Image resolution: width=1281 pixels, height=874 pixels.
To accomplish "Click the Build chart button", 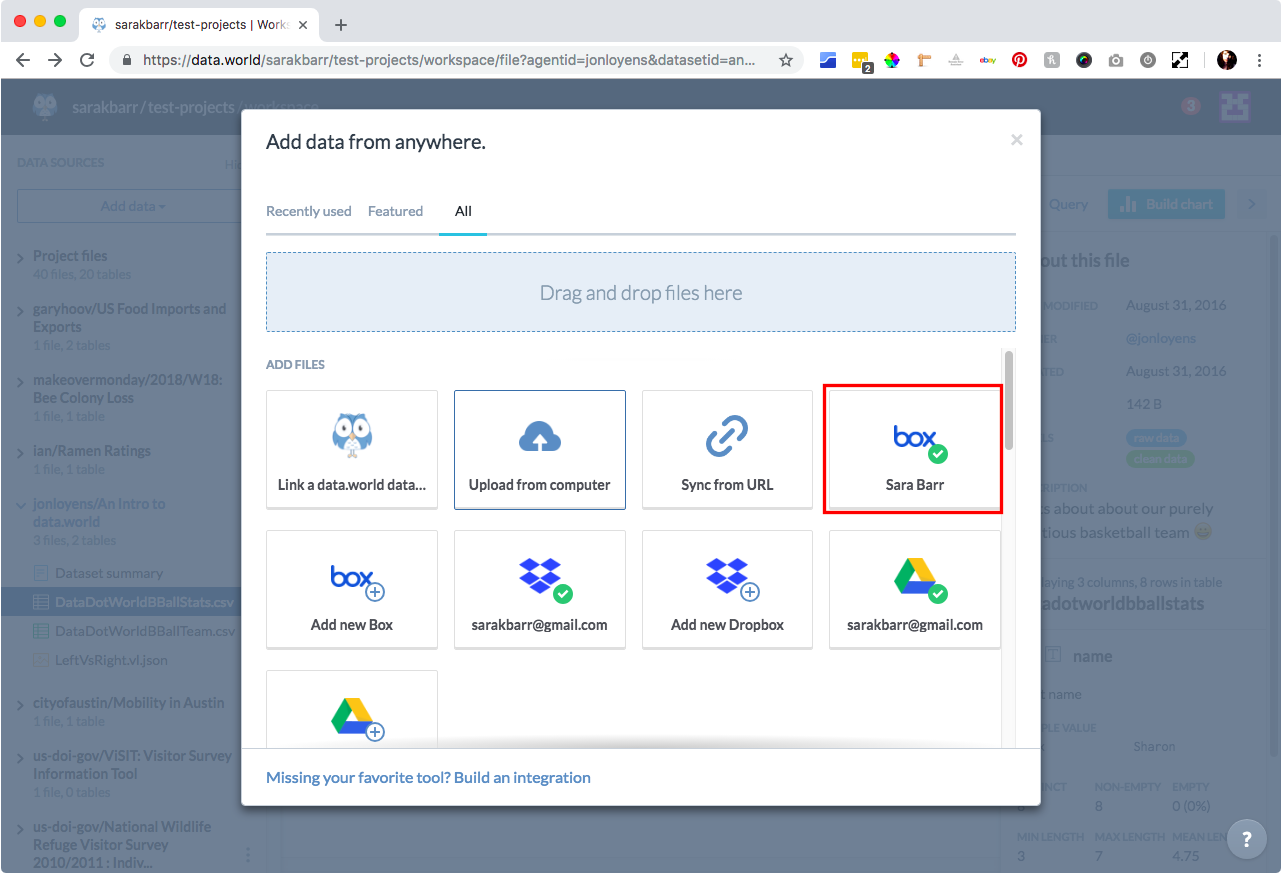I will pyautogui.click(x=1167, y=204).
